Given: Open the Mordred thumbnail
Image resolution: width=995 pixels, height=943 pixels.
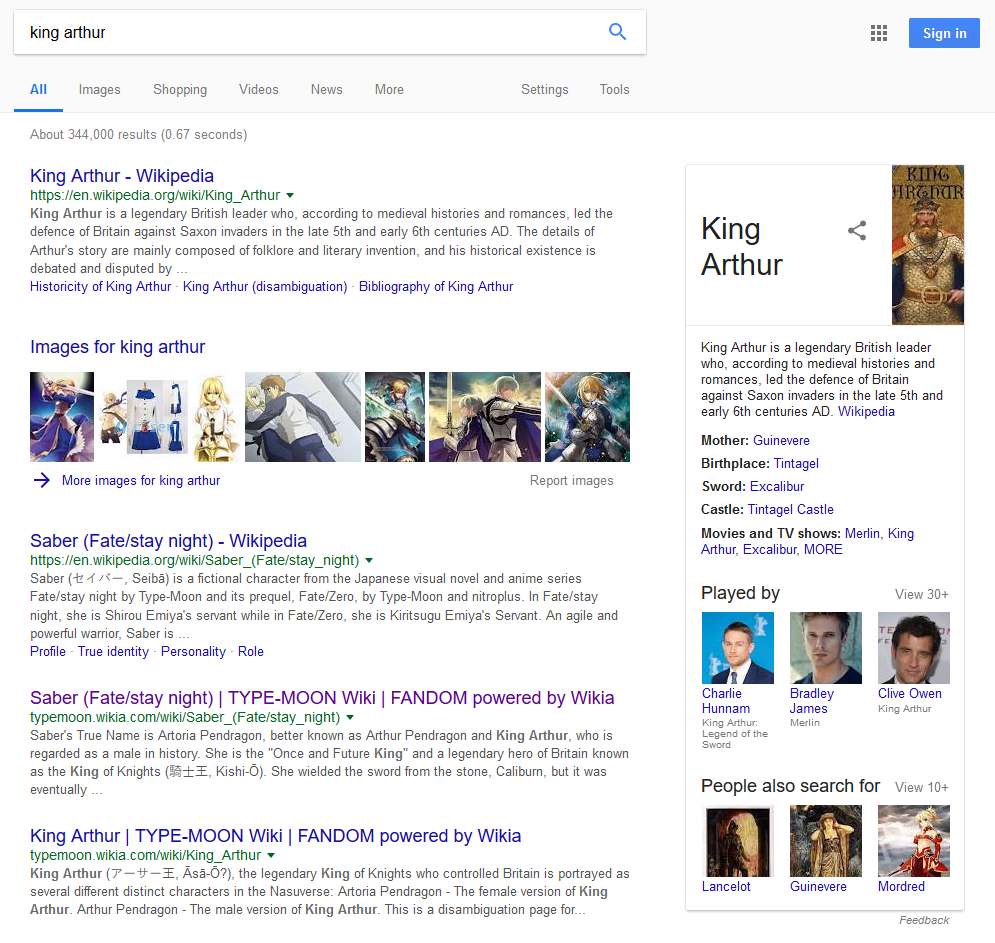Looking at the screenshot, I should [x=914, y=841].
